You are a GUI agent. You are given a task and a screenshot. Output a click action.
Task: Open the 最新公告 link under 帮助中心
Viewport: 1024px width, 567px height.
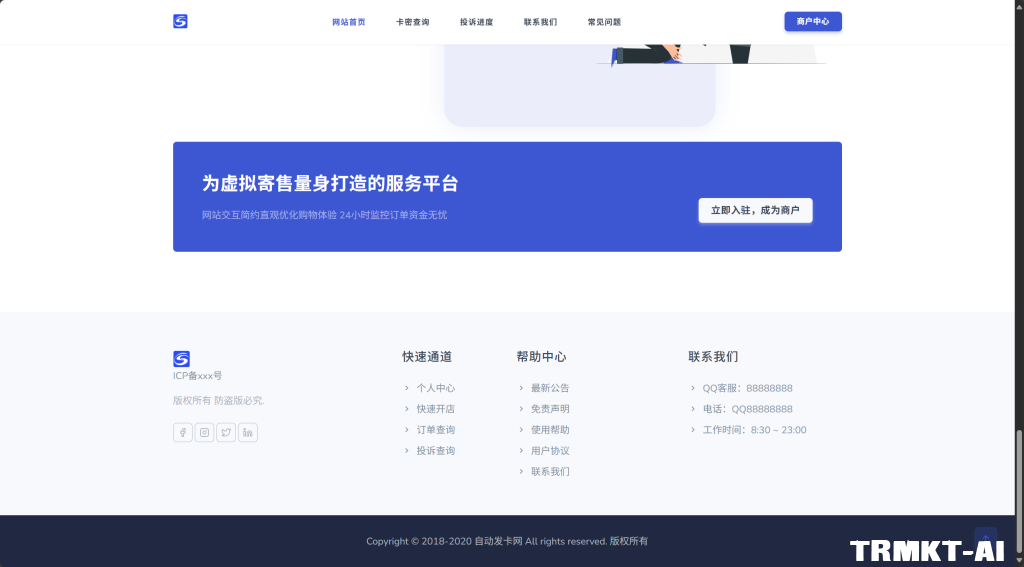point(550,388)
